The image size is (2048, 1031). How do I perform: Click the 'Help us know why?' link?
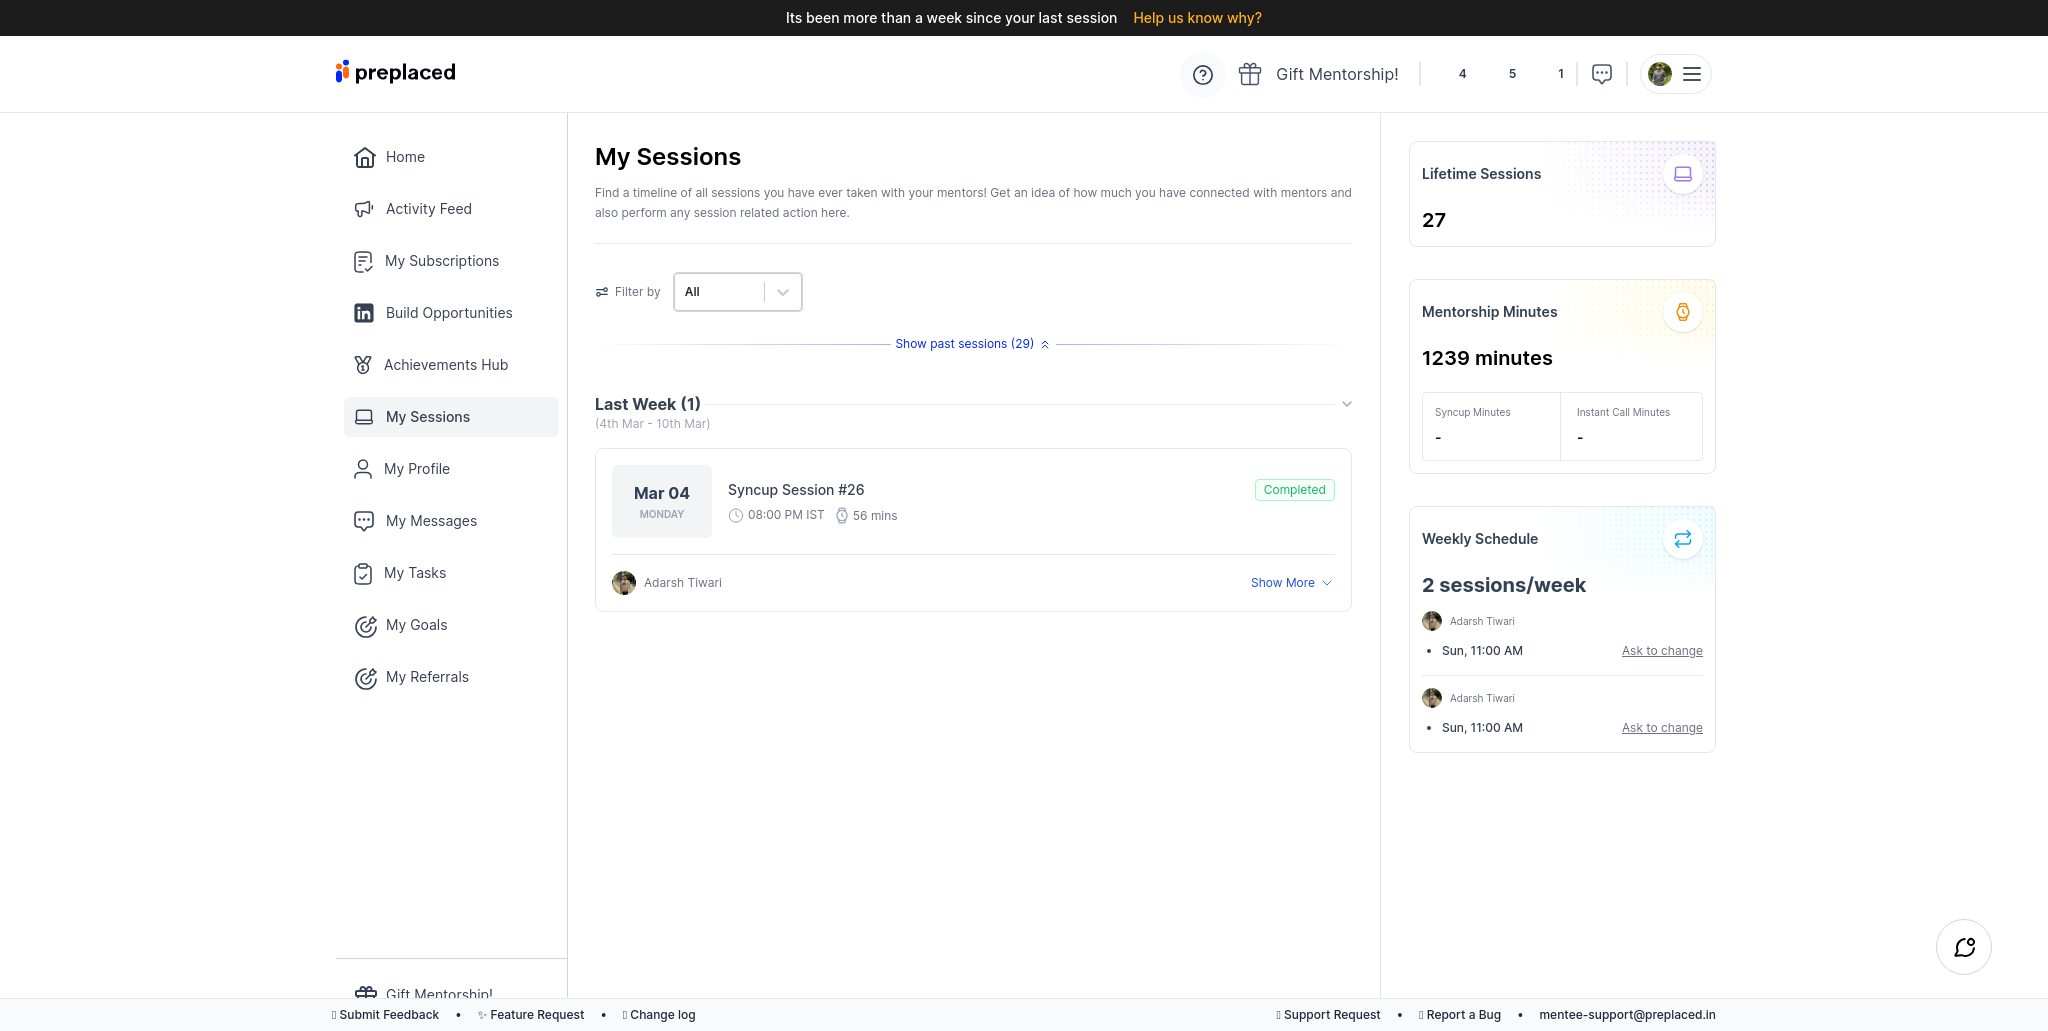[1197, 18]
